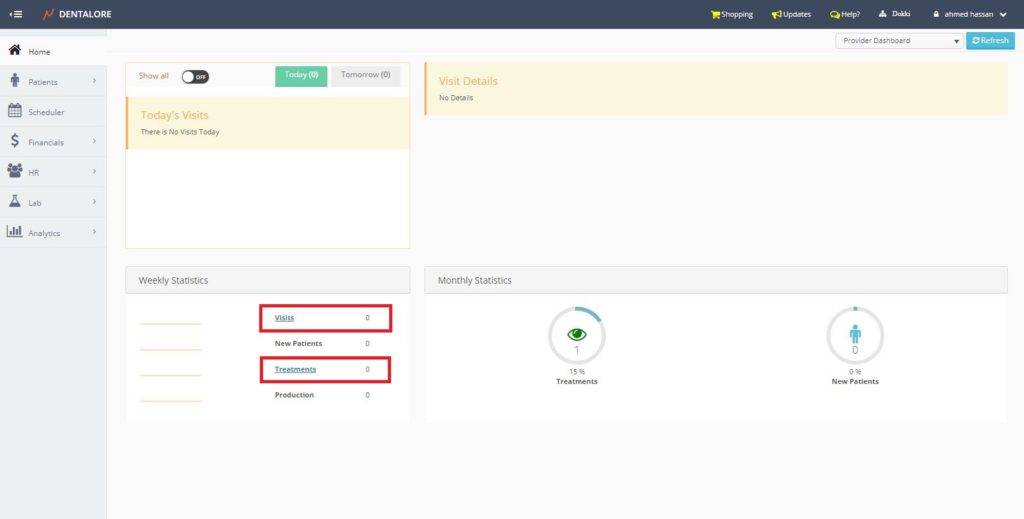
Task: Select the Today (0) tab
Action: (x=301, y=76)
